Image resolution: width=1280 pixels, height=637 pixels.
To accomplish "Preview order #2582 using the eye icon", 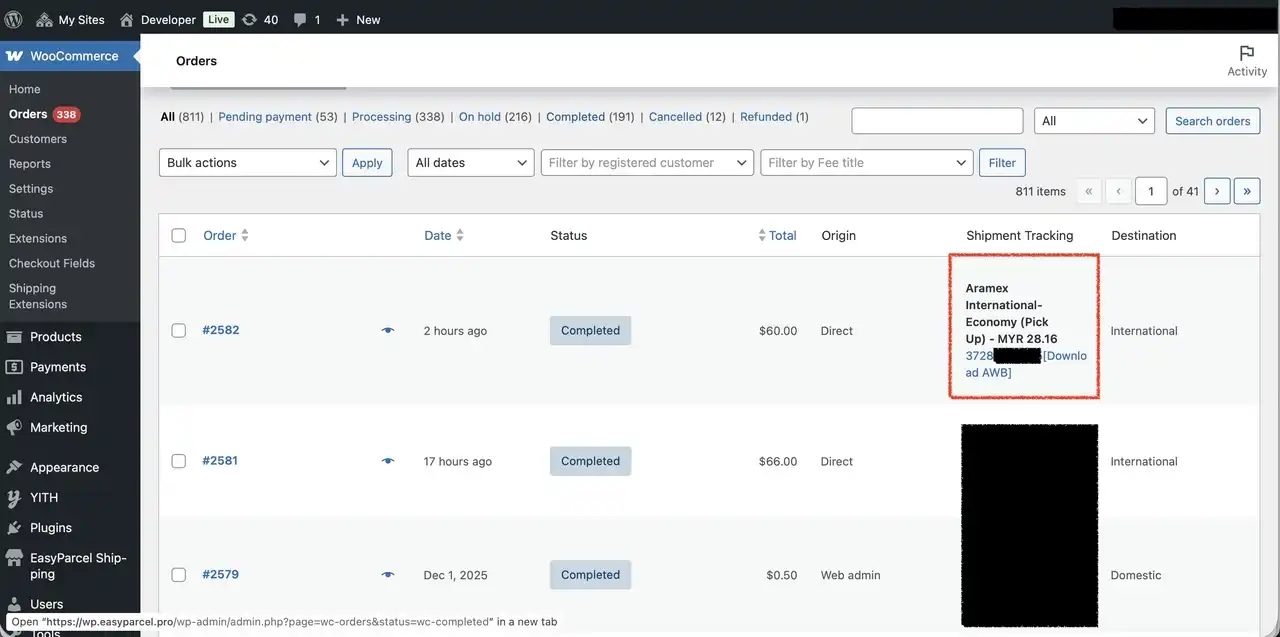I will click(388, 330).
